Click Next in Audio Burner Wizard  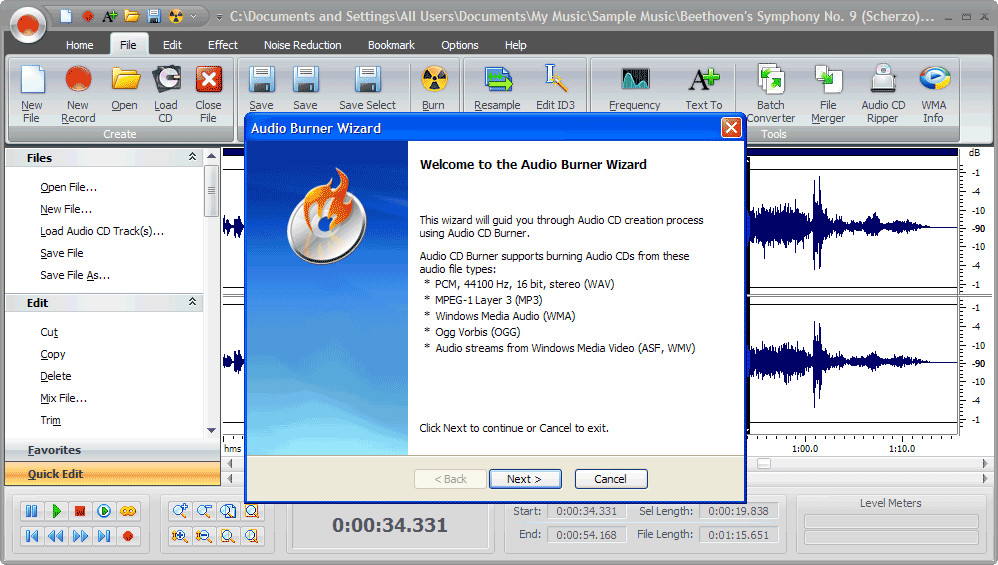click(x=525, y=479)
